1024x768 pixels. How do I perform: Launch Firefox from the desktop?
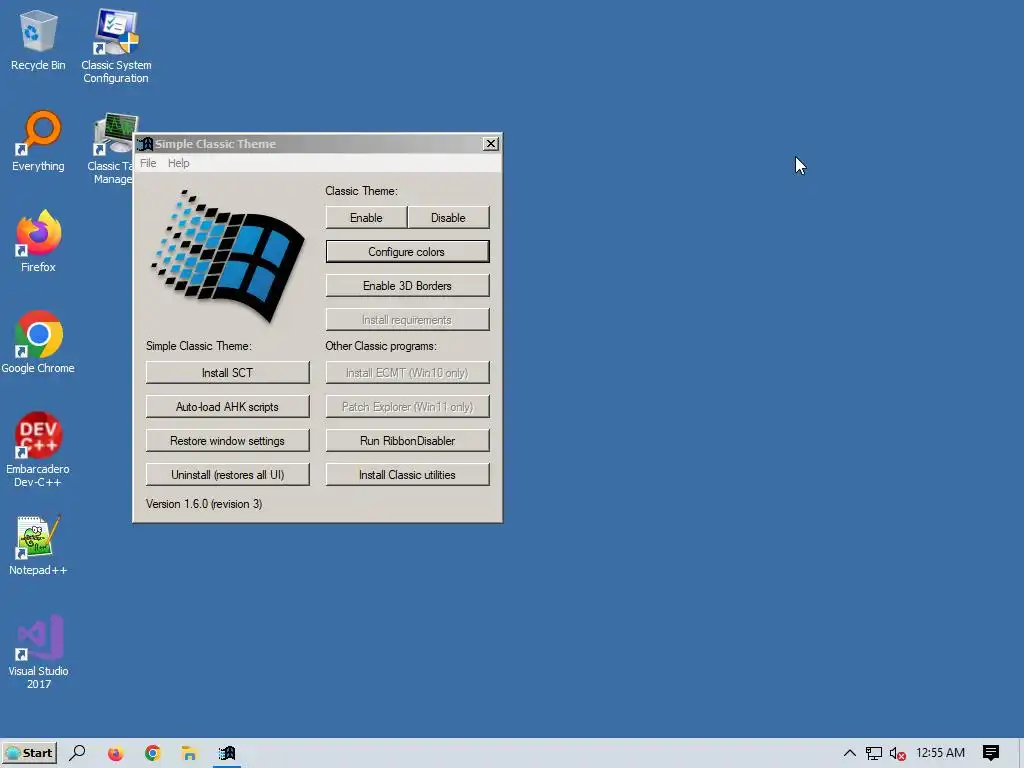(x=38, y=240)
